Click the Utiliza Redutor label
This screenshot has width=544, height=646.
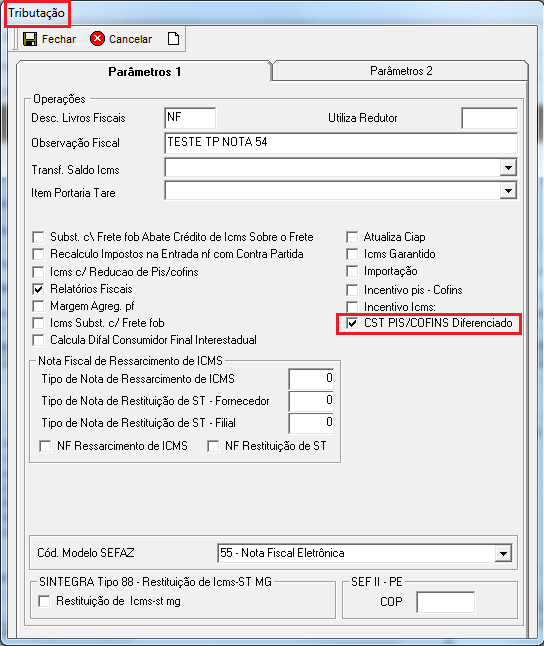[x=363, y=118]
